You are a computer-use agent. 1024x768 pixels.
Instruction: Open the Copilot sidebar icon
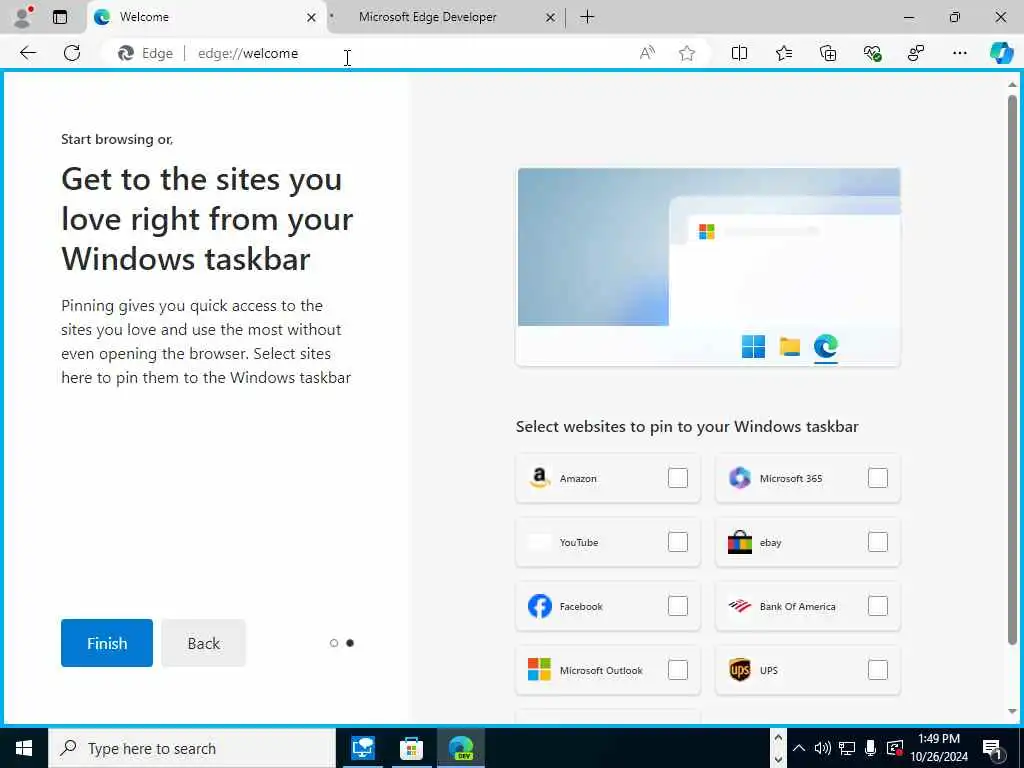(x=1001, y=54)
